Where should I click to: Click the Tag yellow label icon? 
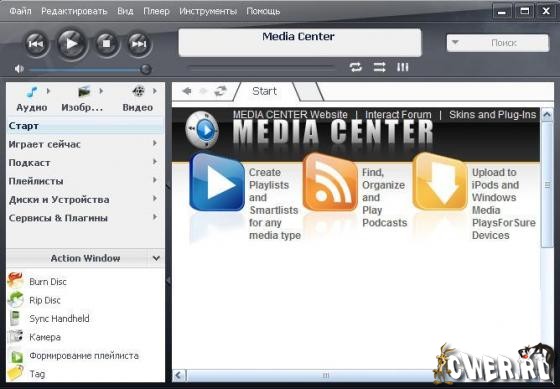(x=15, y=373)
